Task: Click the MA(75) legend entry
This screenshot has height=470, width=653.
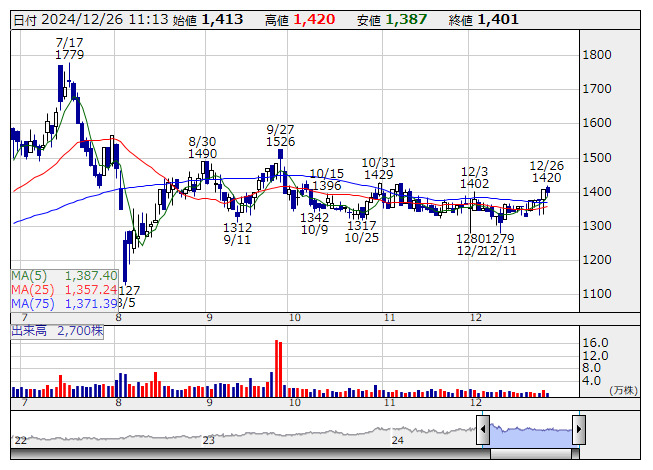Action: 64,303
